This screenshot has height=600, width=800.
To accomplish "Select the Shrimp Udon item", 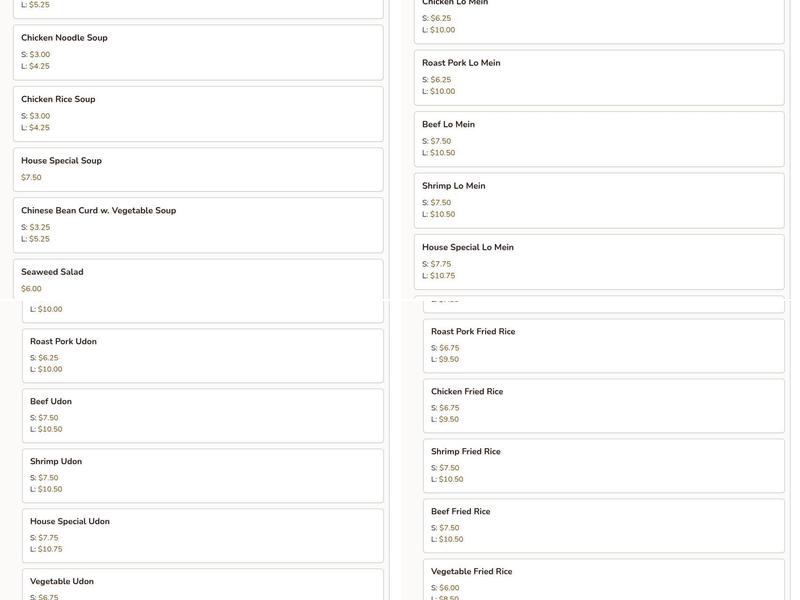I will point(202,475).
